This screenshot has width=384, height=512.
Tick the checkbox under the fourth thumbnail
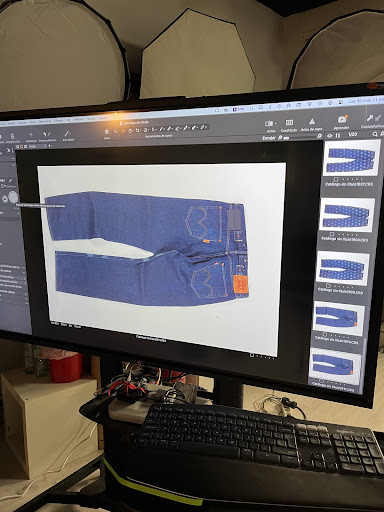(x=325, y=334)
